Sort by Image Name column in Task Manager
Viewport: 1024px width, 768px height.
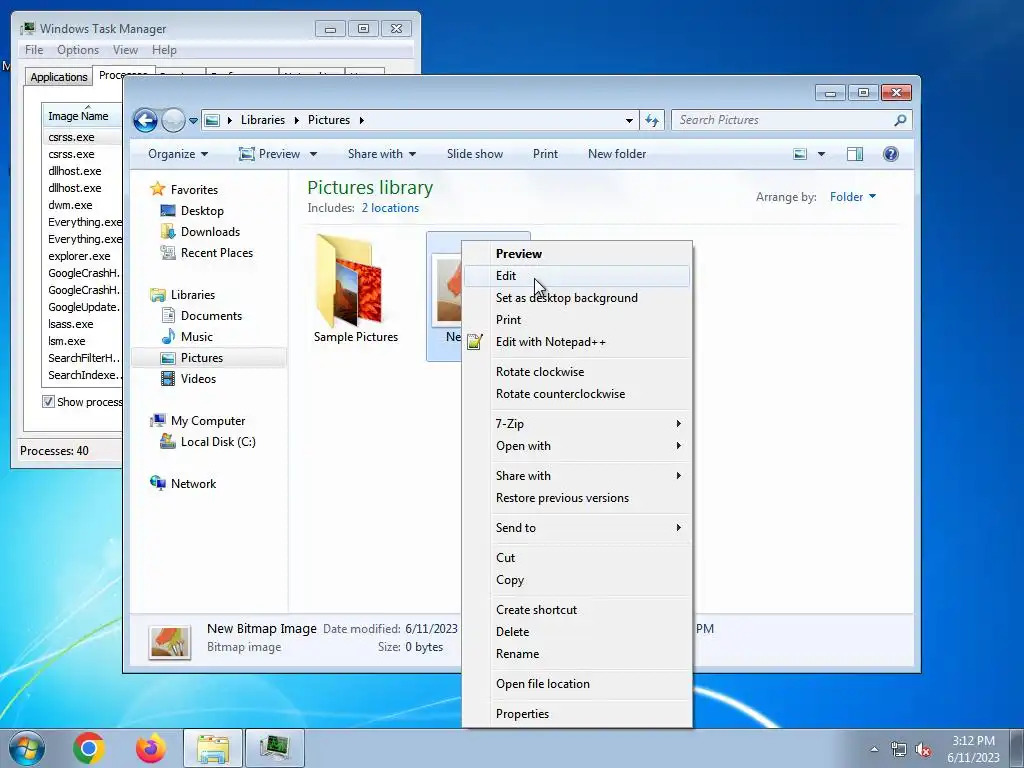(82, 116)
